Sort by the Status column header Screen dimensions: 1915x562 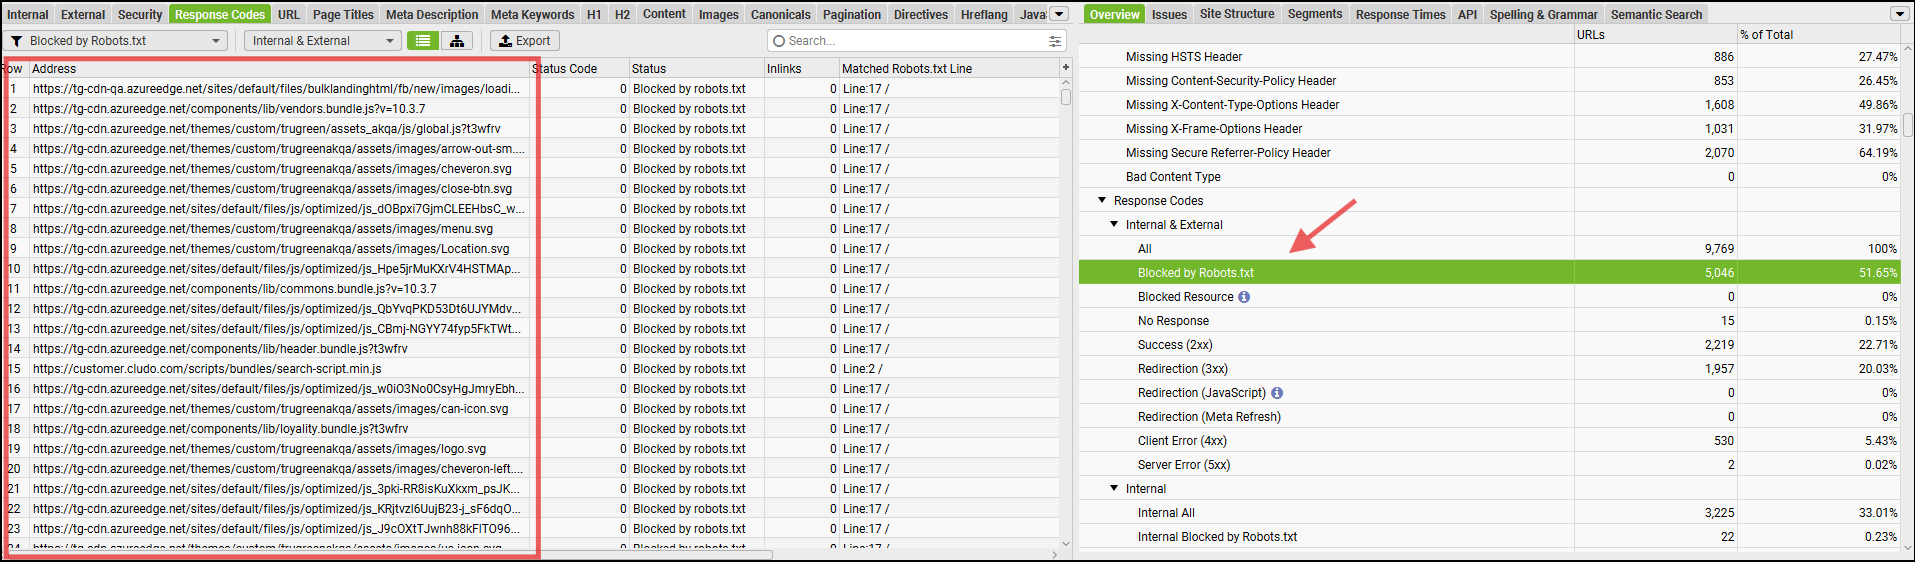[697, 68]
